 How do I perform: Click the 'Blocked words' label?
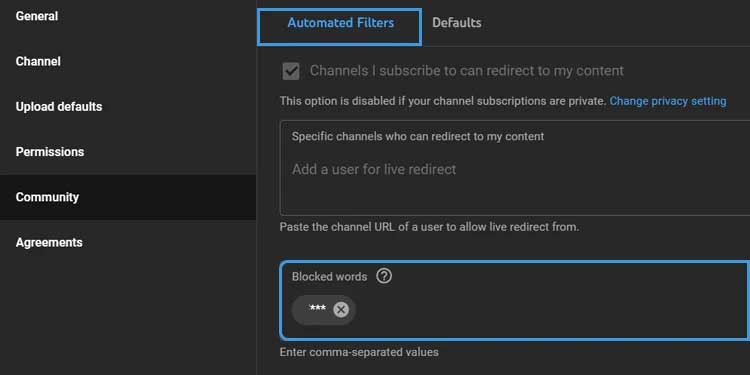[330, 276]
